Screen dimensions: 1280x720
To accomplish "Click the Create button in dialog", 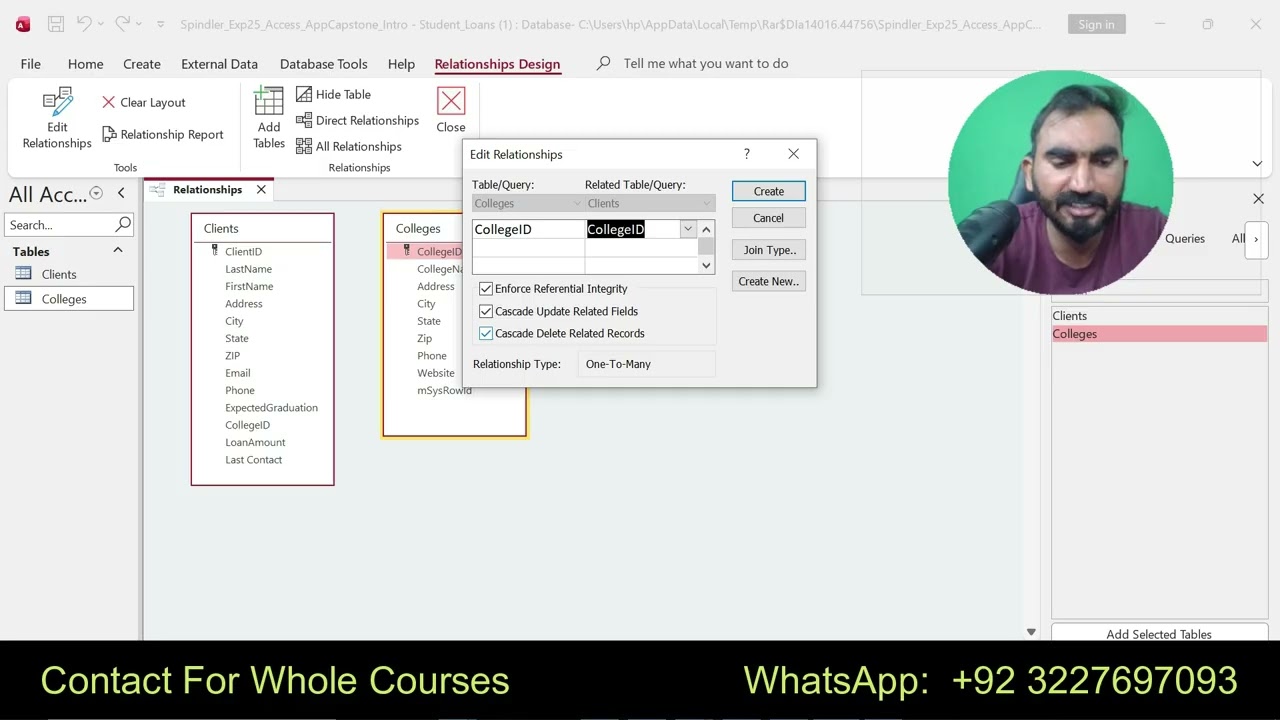I will tap(768, 191).
